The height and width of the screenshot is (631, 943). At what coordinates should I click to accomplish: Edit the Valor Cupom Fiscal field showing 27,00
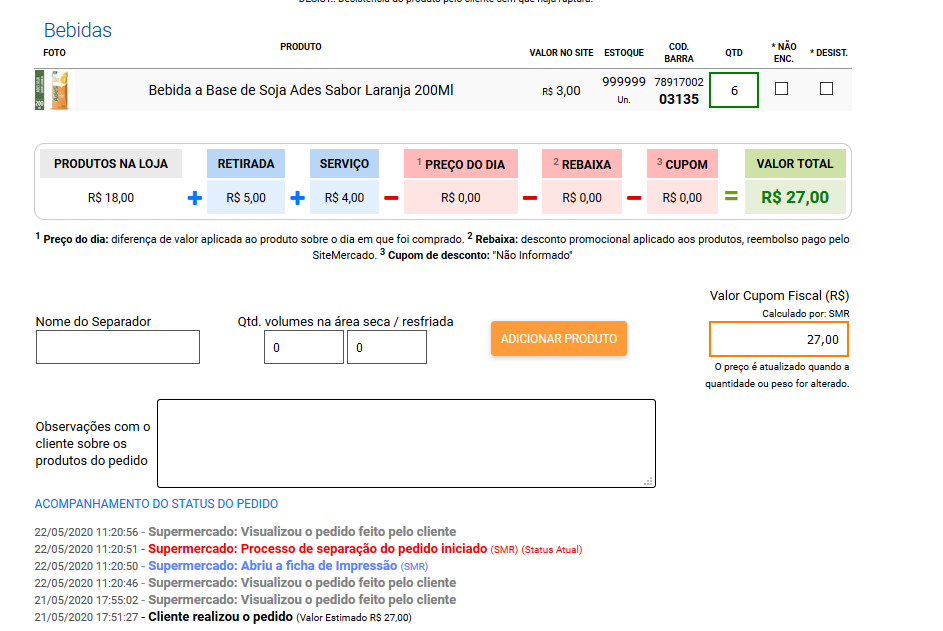coord(779,339)
